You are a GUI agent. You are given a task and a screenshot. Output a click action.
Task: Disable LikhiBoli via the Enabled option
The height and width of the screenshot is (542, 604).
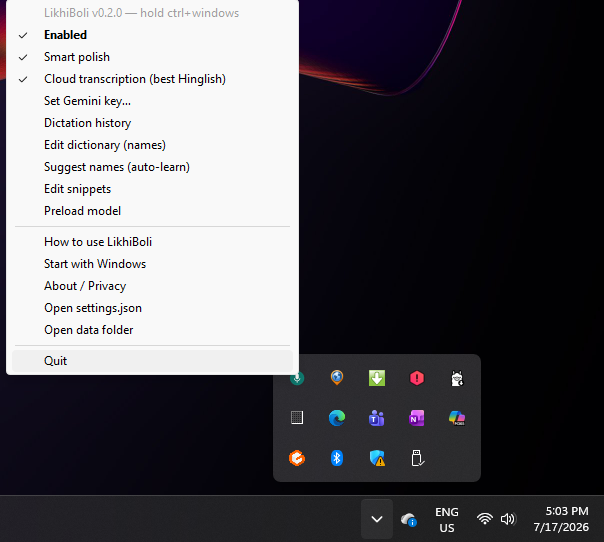pyautogui.click(x=153, y=35)
